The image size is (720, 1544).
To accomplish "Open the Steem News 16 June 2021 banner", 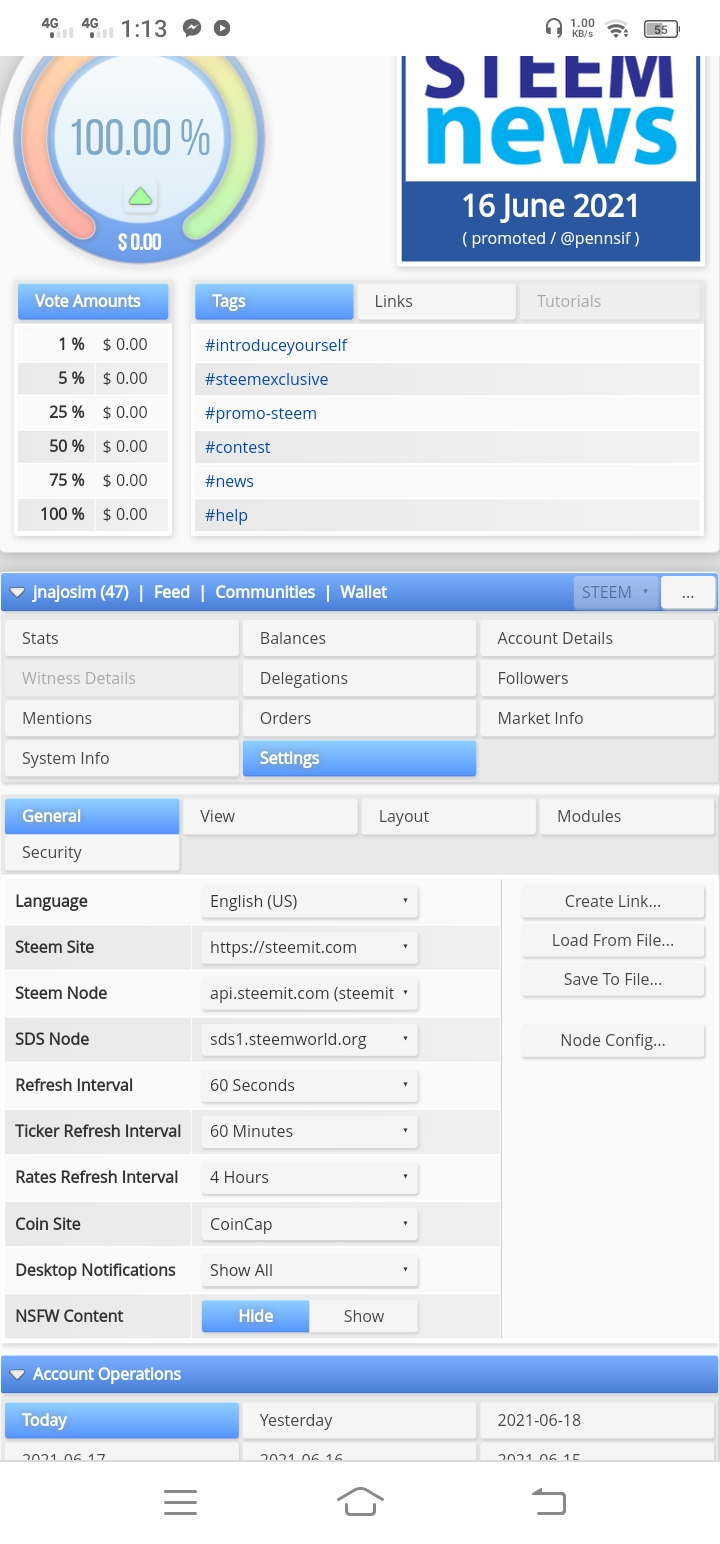I will pos(550,158).
